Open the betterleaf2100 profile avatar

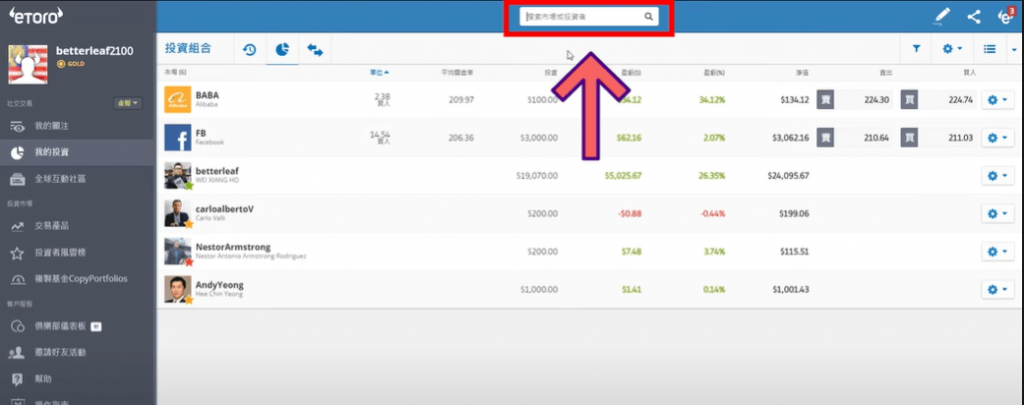click(x=27, y=64)
